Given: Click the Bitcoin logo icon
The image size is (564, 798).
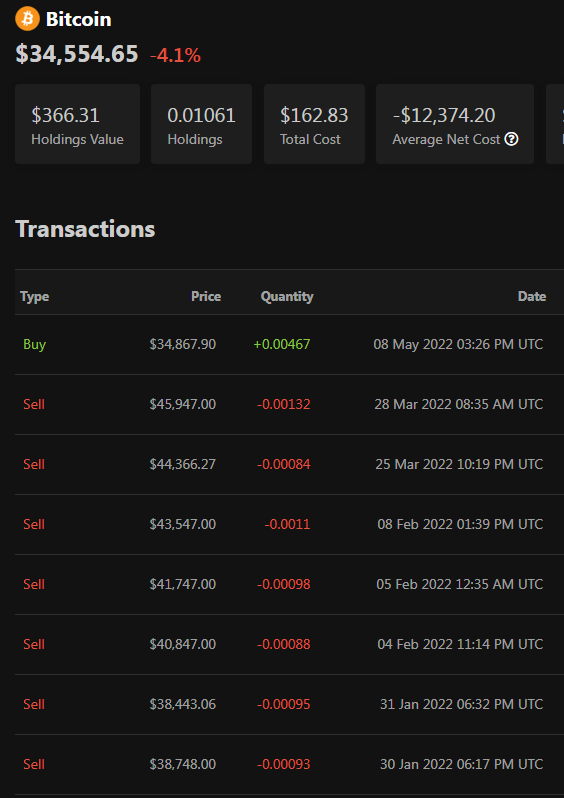Looking at the screenshot, I should pyautogui.click(x=27, y=19).
